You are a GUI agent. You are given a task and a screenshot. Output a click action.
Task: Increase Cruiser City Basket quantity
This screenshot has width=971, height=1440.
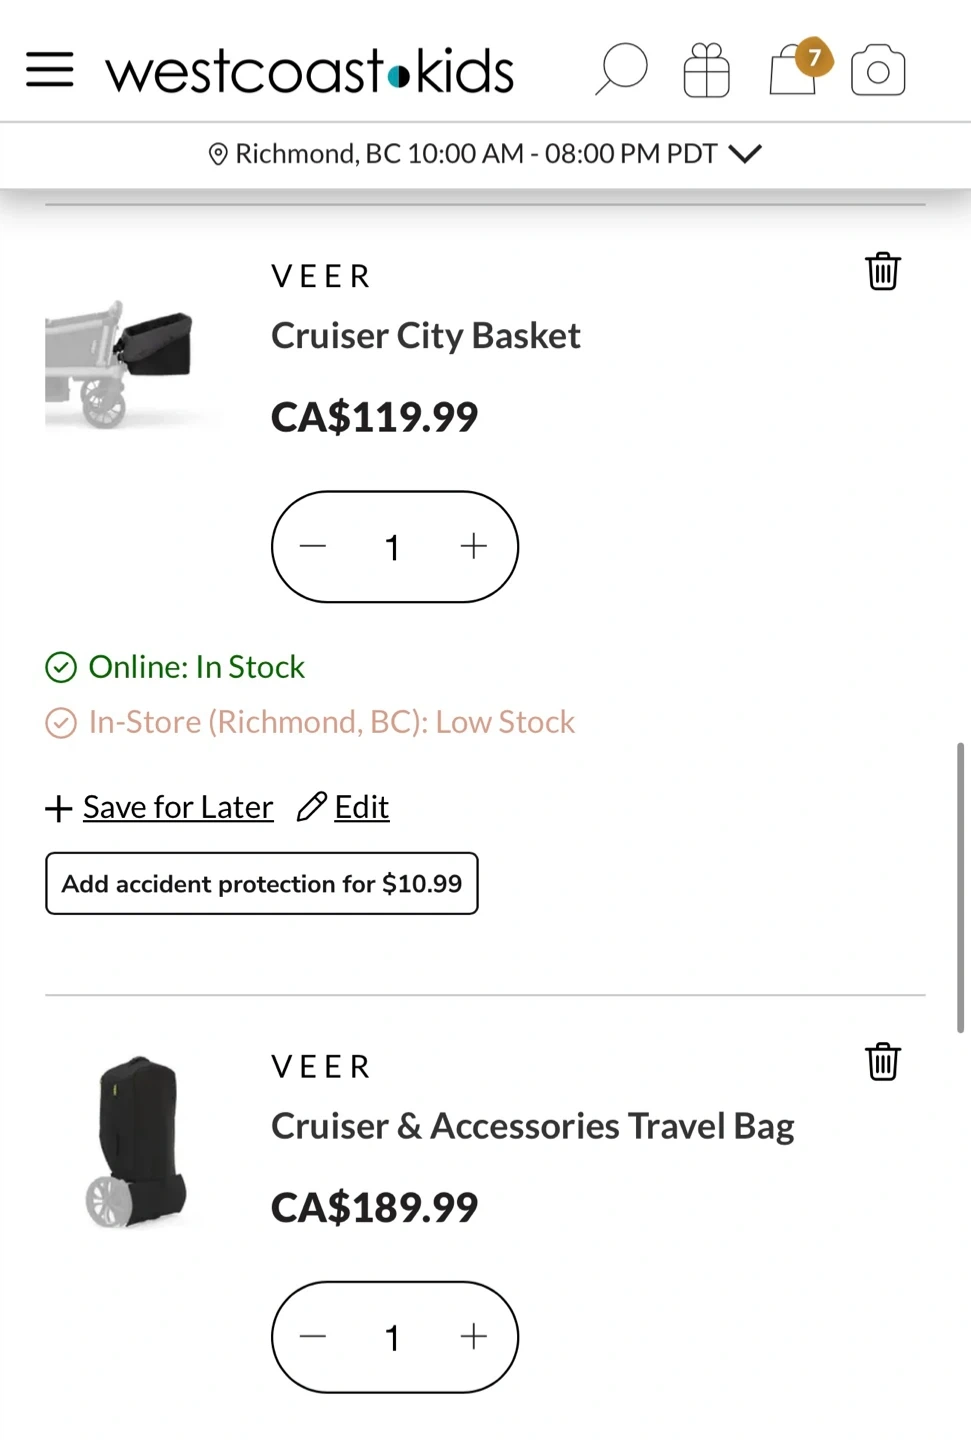(x=473, y=546)
